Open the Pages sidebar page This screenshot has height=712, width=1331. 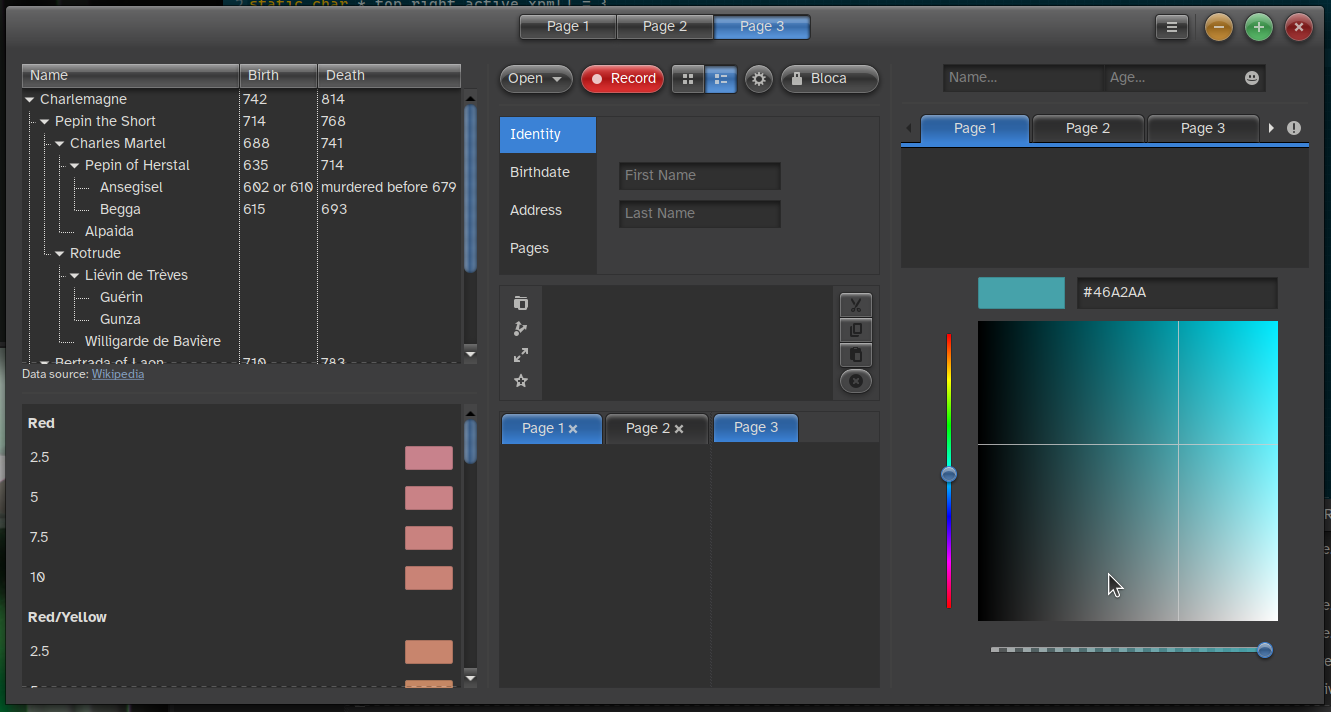pyautogui.click(x=548, y=249)
